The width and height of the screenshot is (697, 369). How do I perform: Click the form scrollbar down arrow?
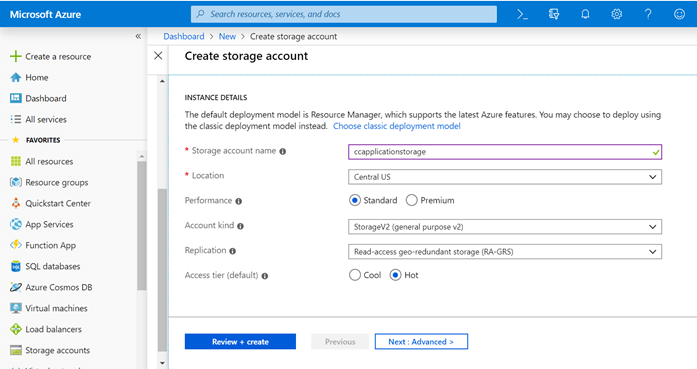click(162, 363)
